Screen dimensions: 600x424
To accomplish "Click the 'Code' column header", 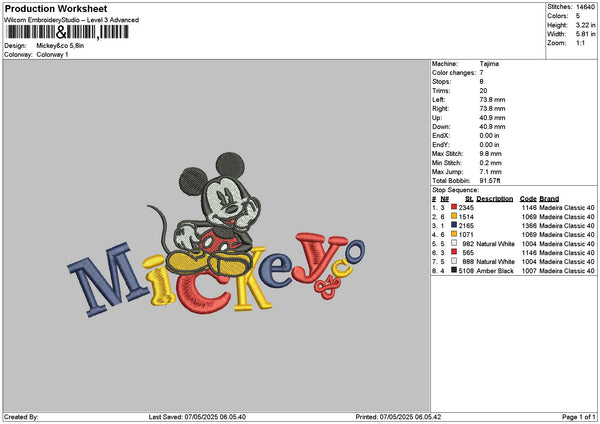I will [528, 199].
